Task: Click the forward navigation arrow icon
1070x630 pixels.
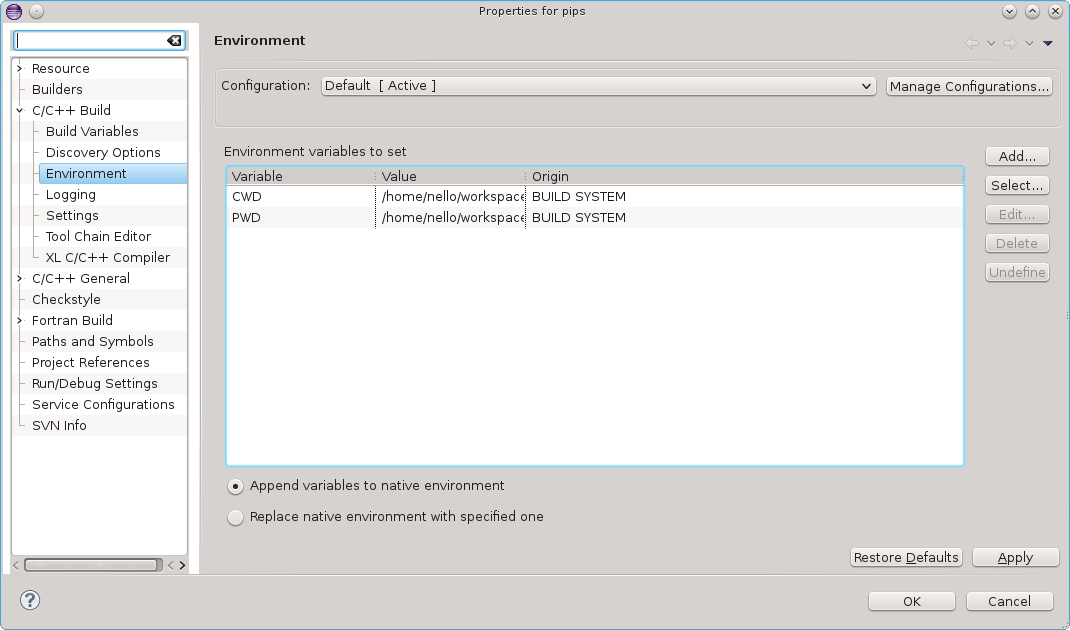Action: coord(1010,43)
